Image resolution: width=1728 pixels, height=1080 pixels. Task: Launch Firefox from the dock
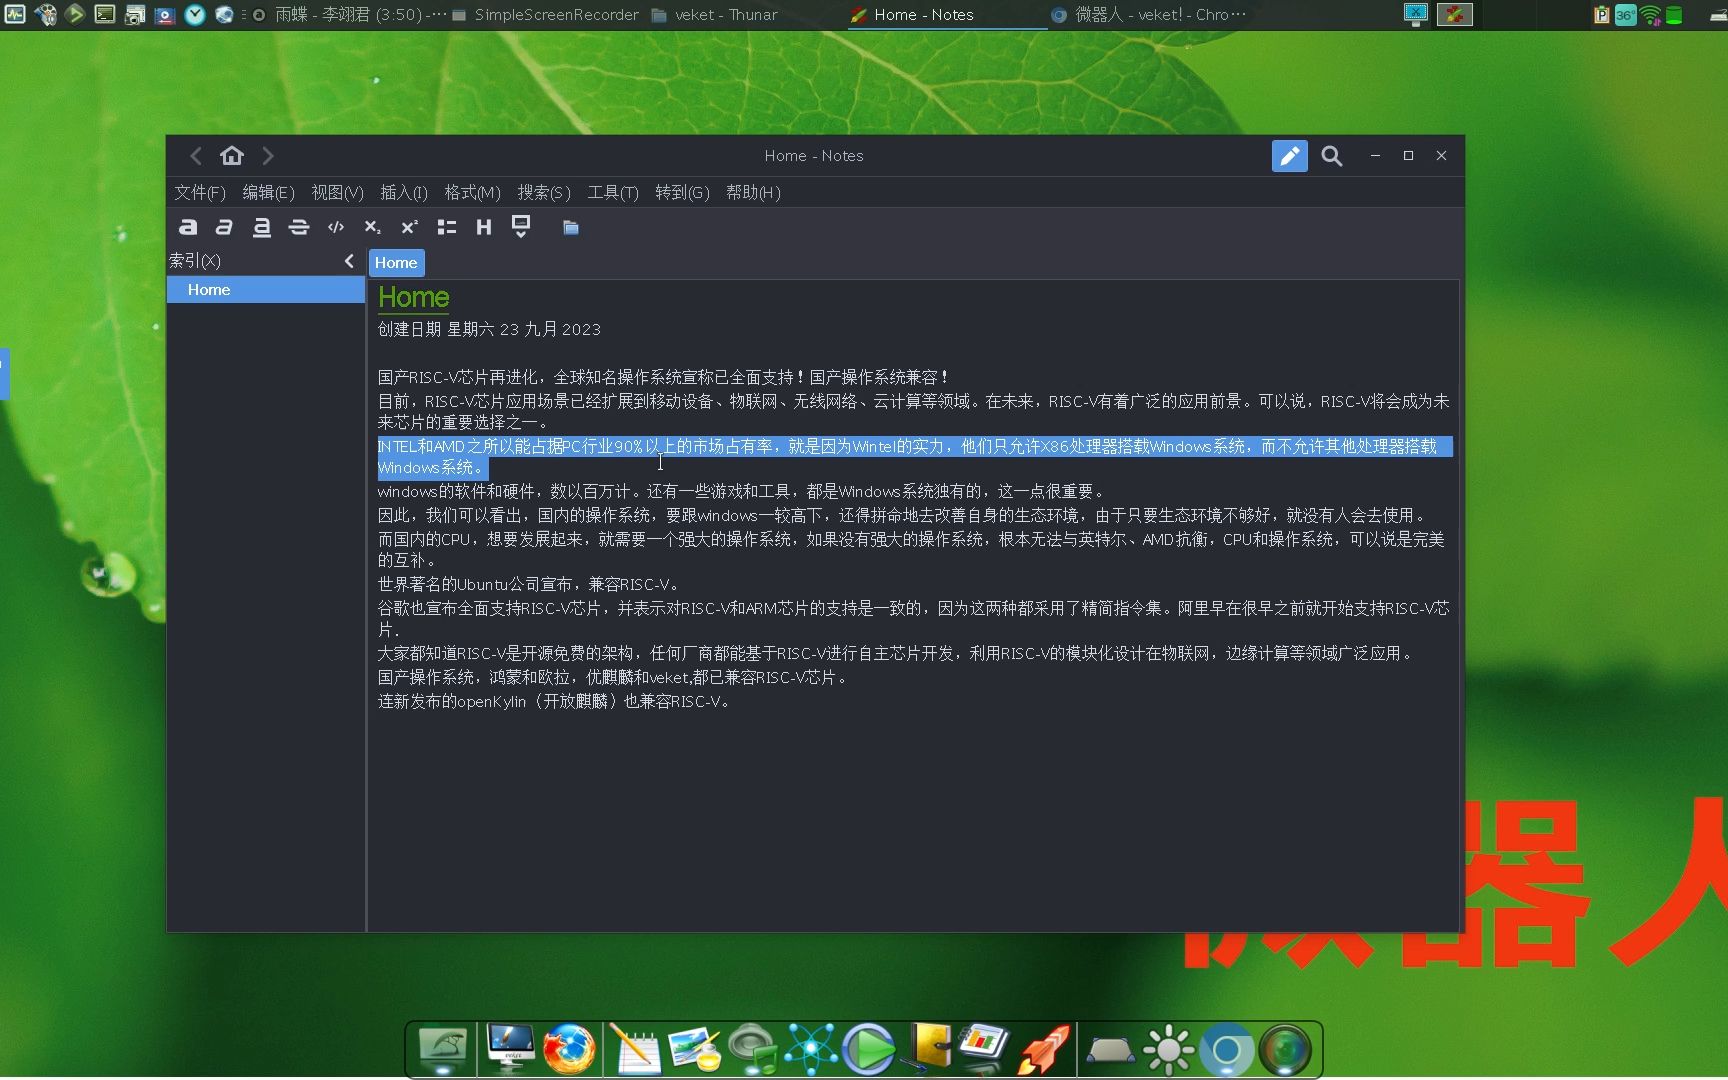tap(569, 1048)
